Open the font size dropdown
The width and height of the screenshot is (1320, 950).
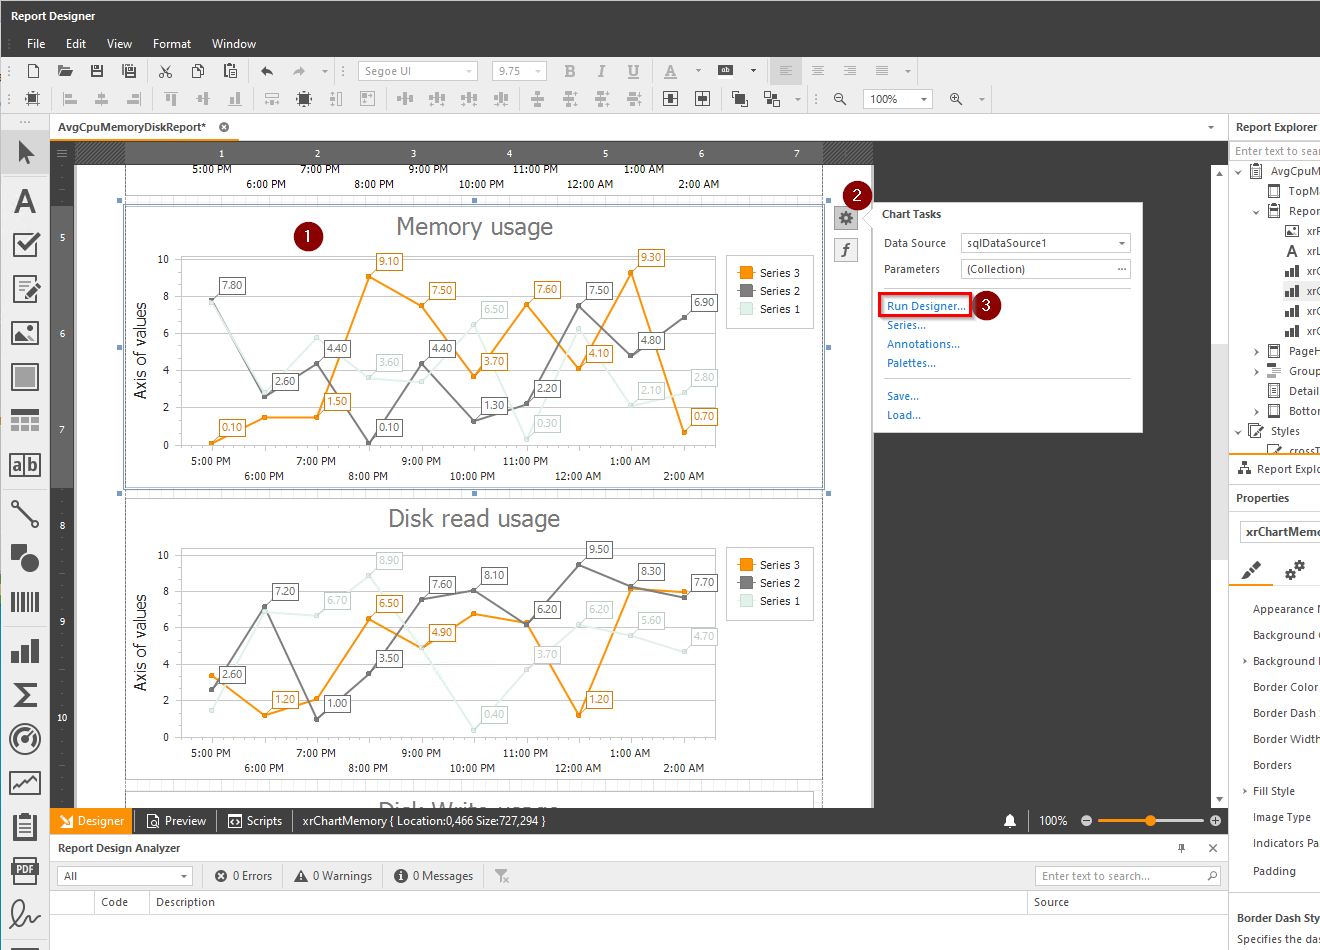(536, 70)
